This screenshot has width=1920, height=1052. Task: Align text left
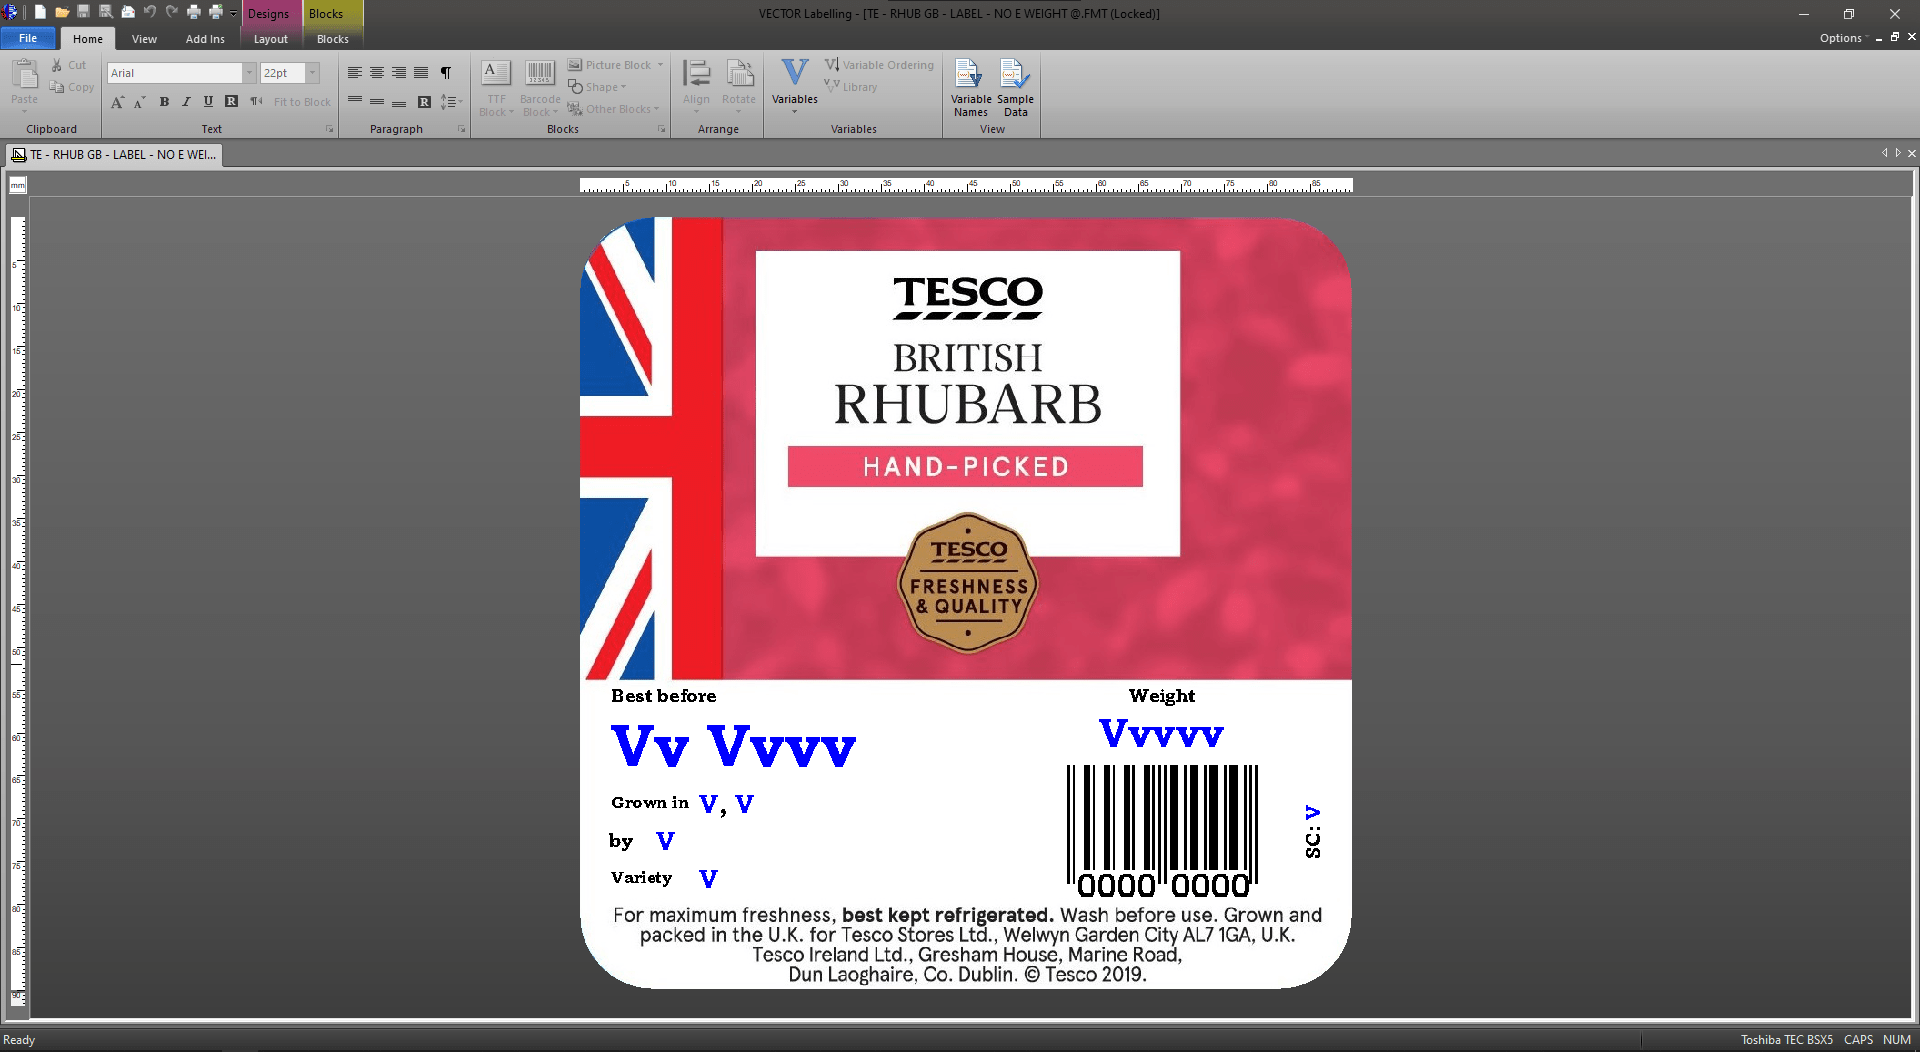pos(355,73)
